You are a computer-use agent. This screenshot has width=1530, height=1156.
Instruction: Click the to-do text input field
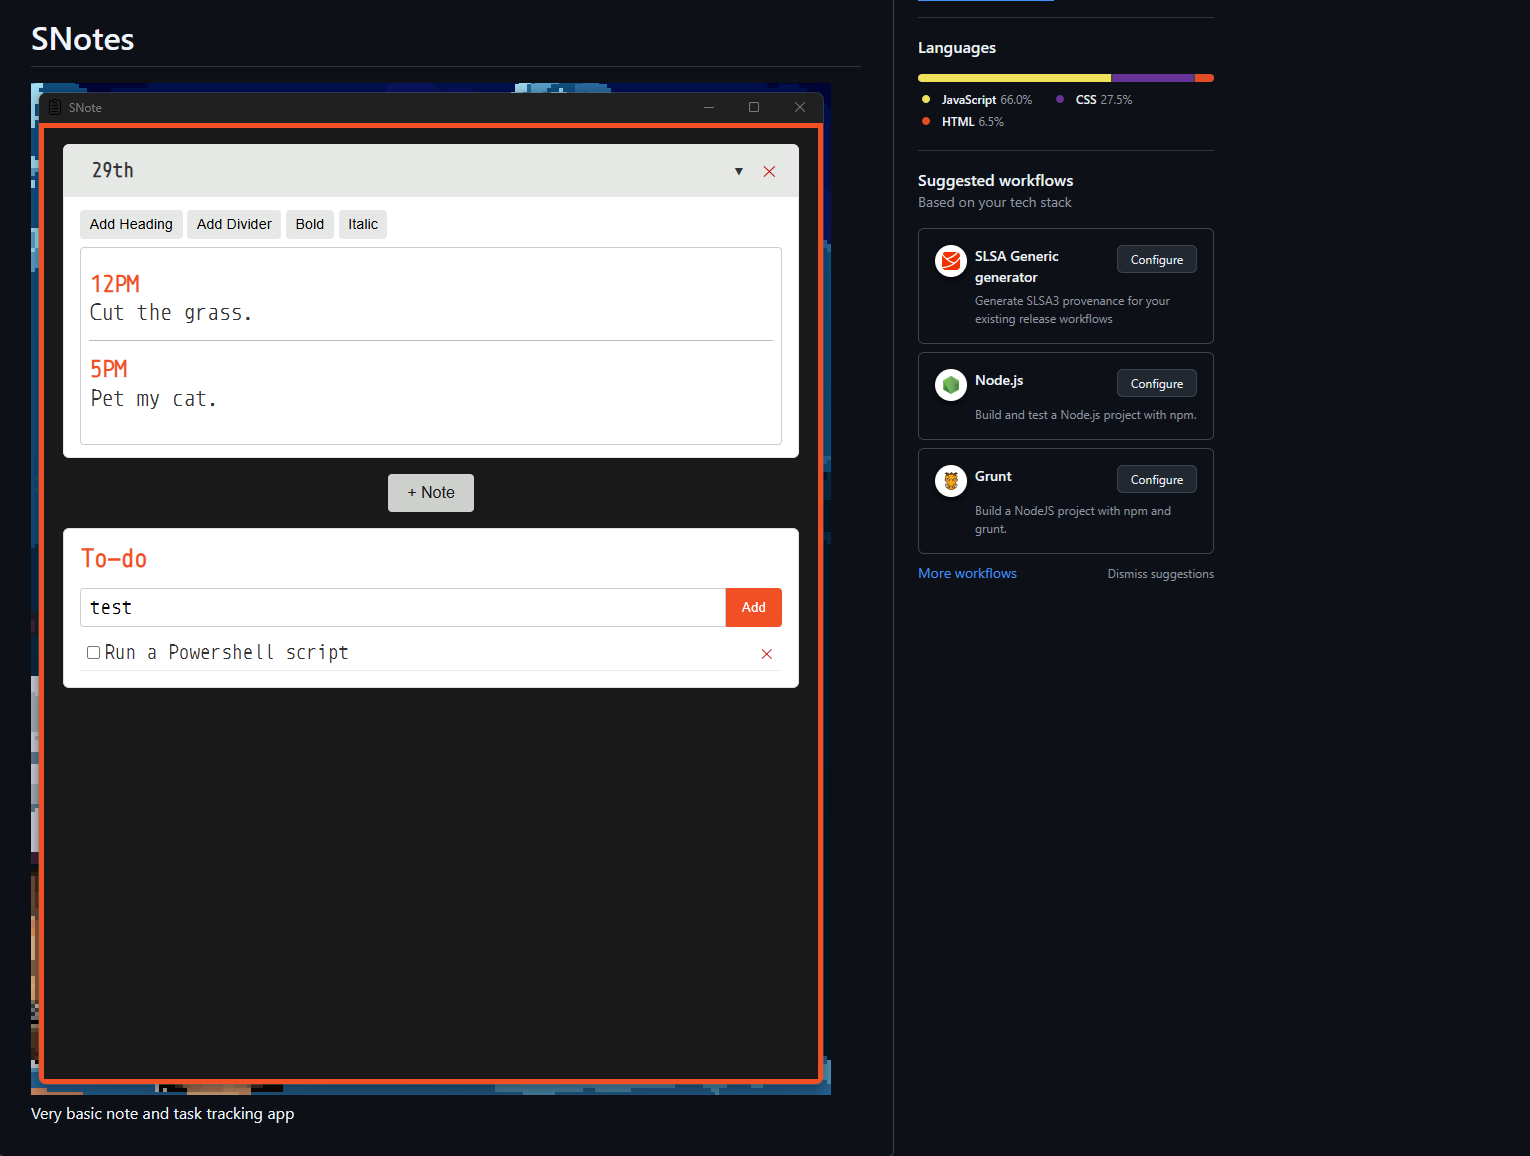coord(402,608)
